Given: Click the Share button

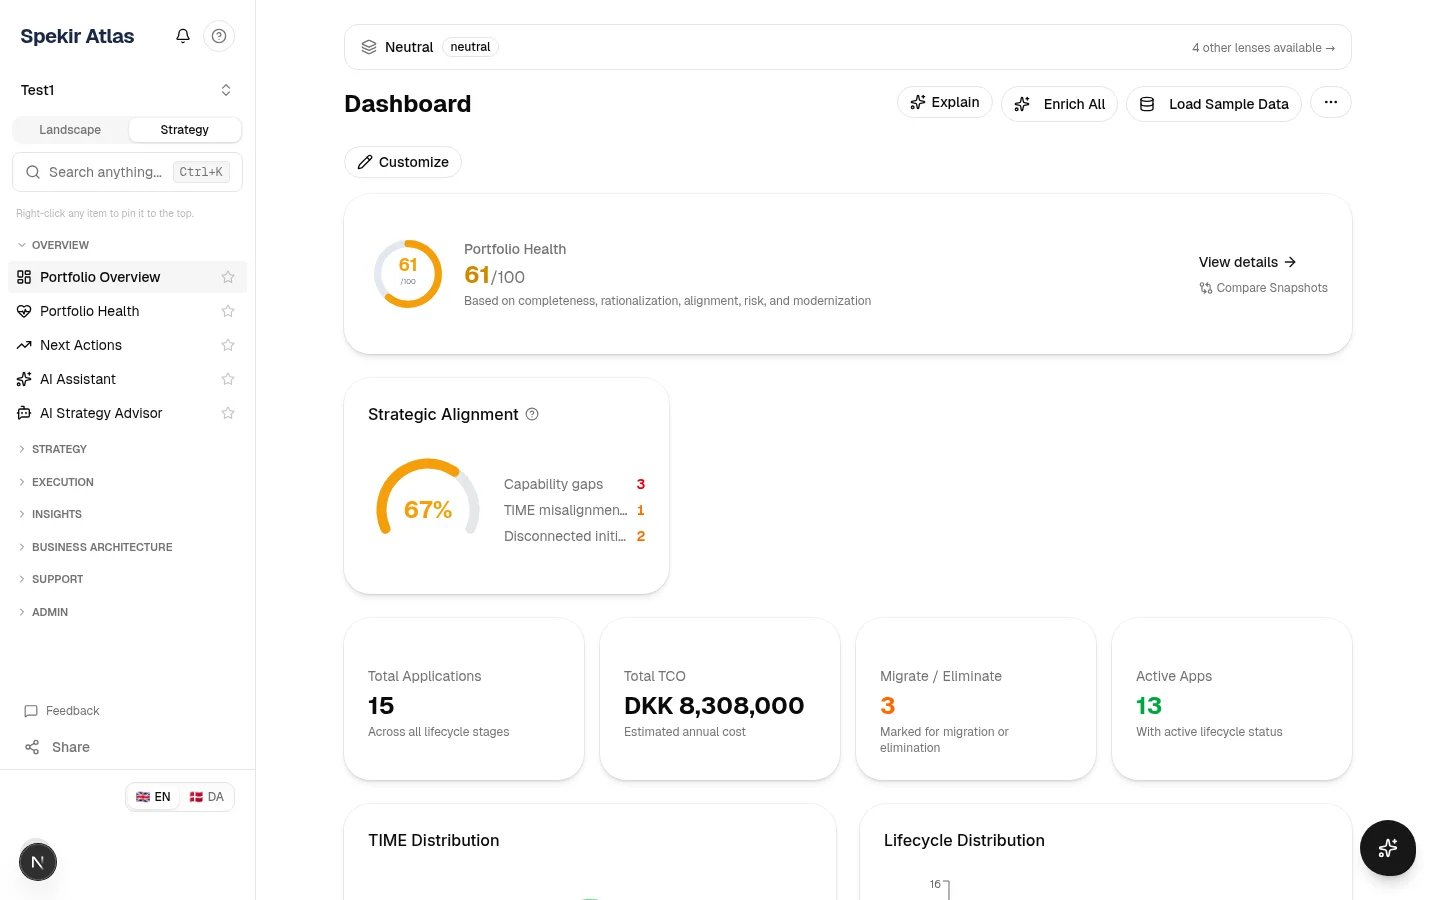Looking at the screenshot, I should point(58,747).
